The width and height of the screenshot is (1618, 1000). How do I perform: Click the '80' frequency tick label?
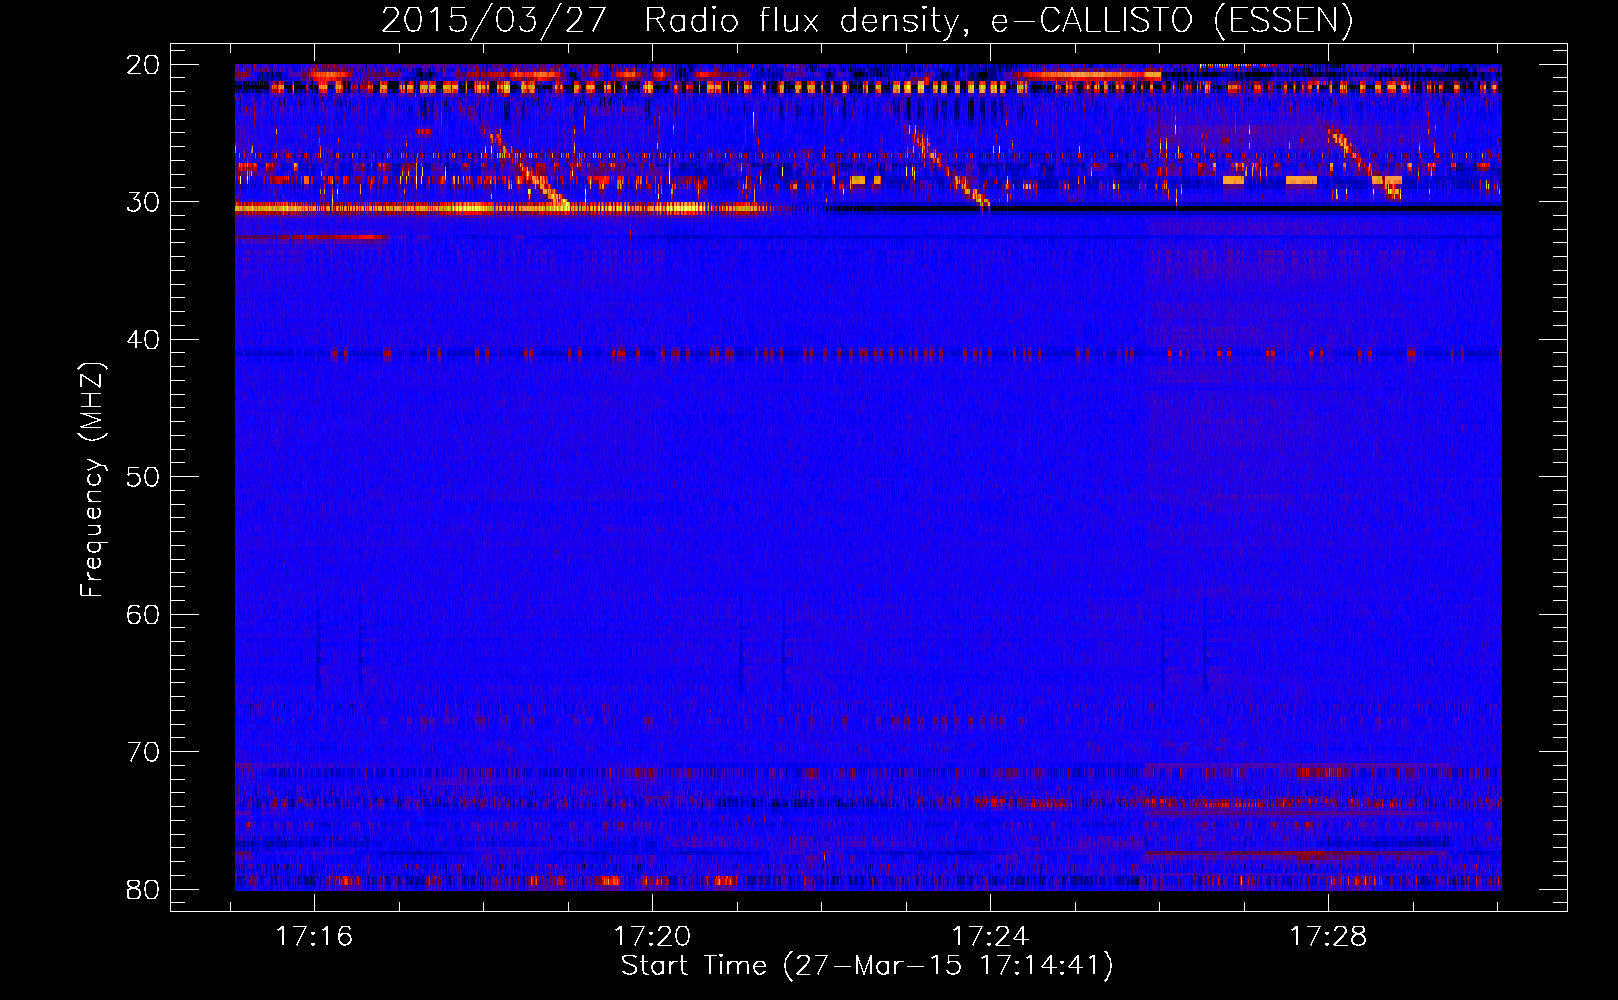point(143,890)
